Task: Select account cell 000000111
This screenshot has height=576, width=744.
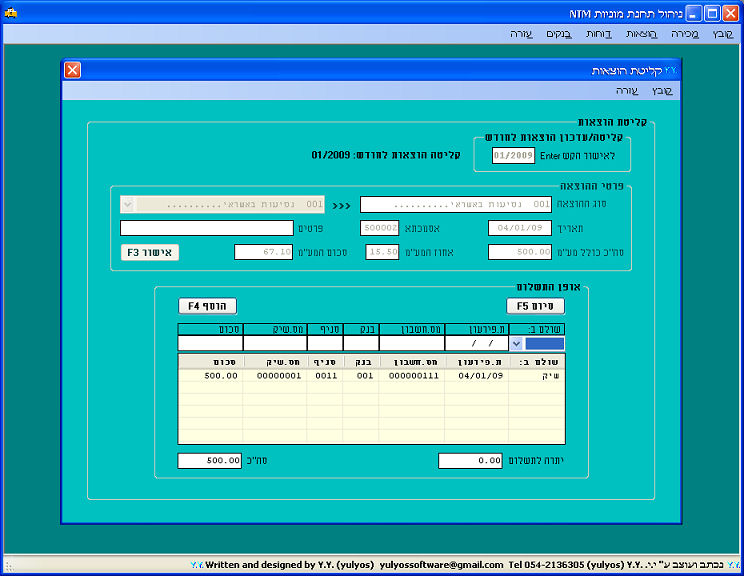Action: pos(412,376)
